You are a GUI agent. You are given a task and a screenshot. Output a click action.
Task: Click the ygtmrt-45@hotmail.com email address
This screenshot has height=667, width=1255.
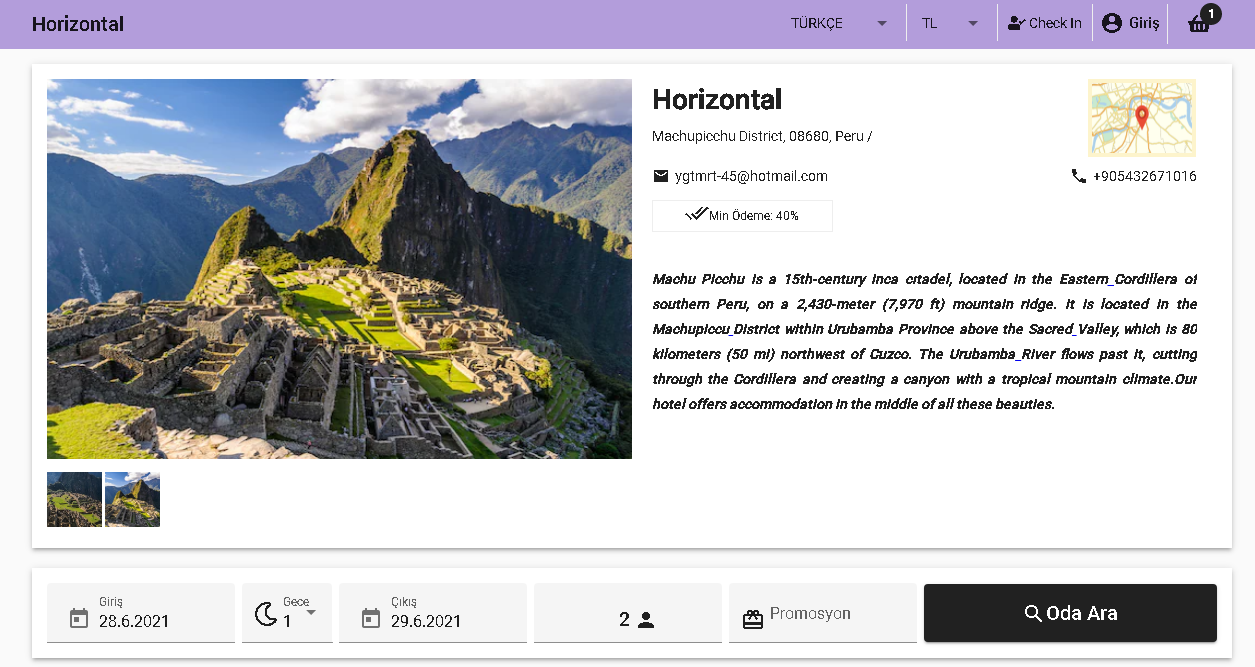[751, 176]
